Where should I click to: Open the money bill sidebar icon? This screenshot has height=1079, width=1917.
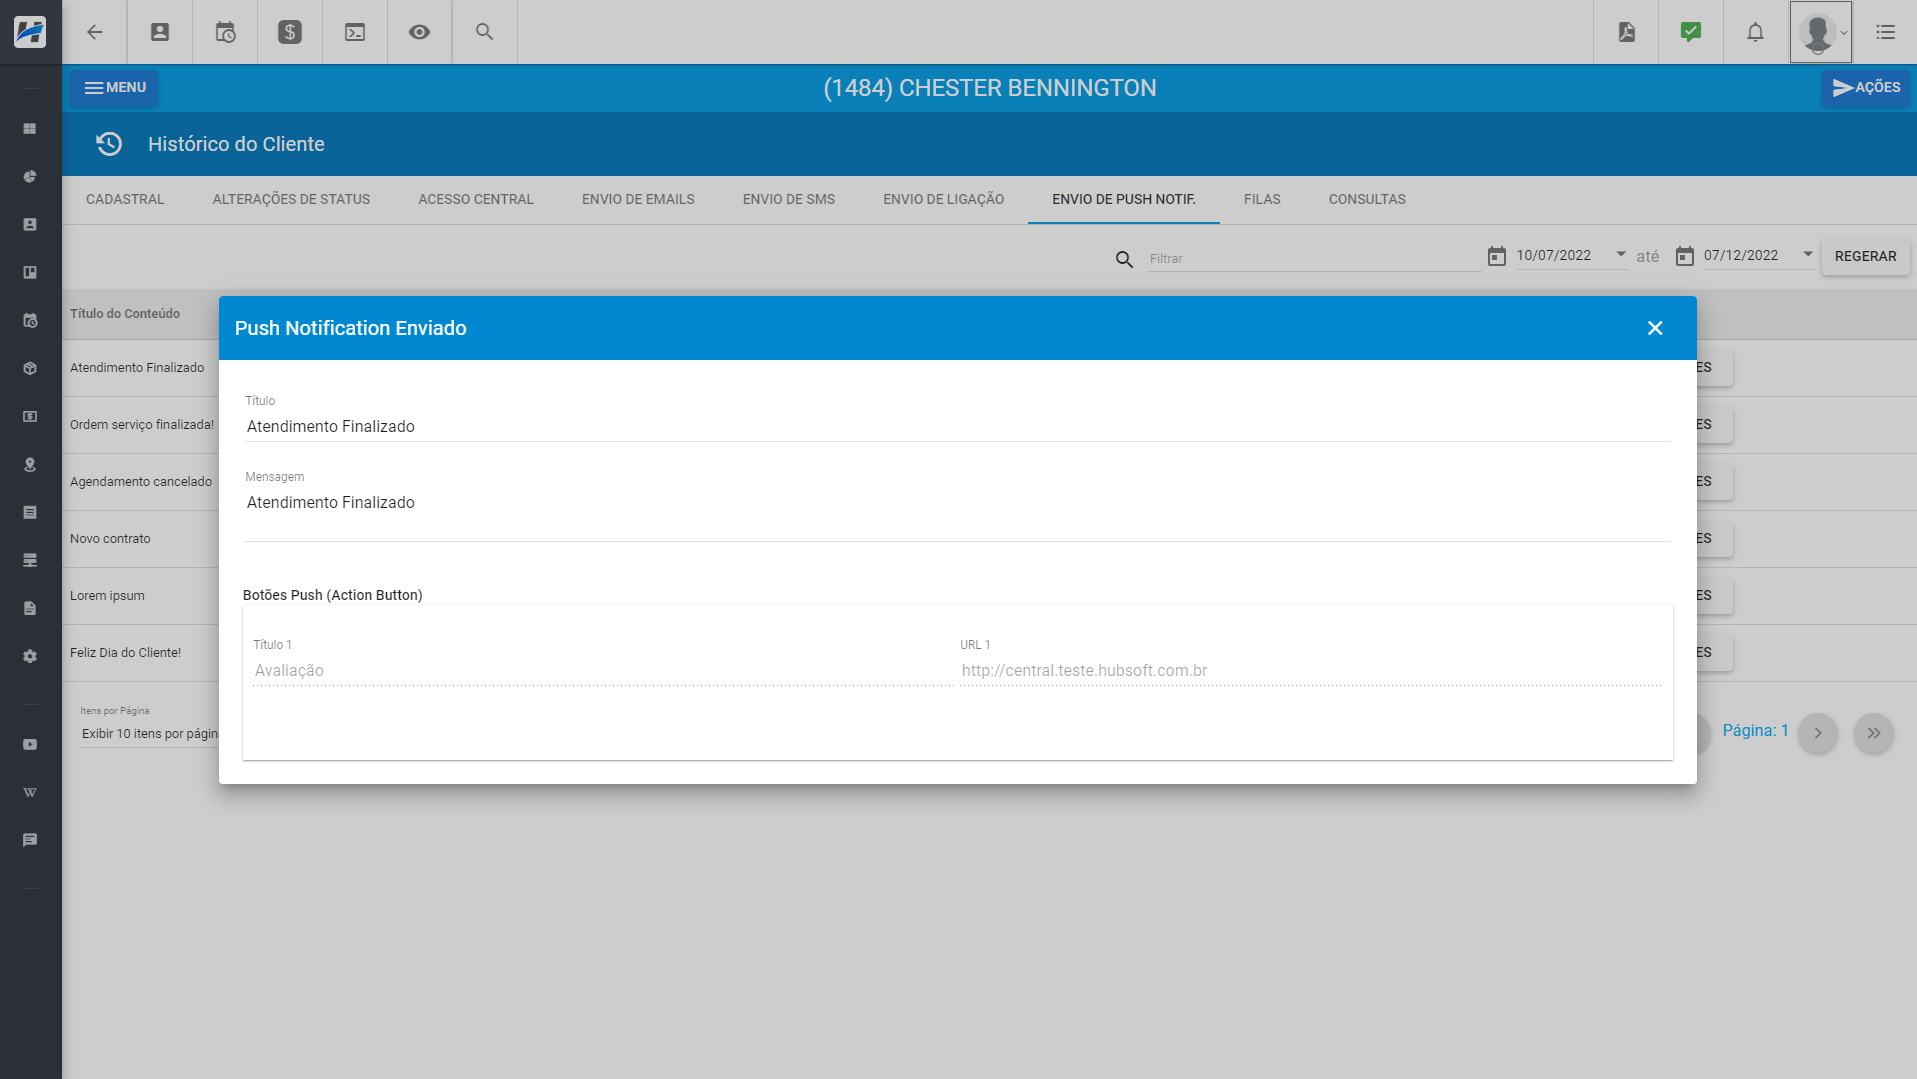tap(30, 417)
